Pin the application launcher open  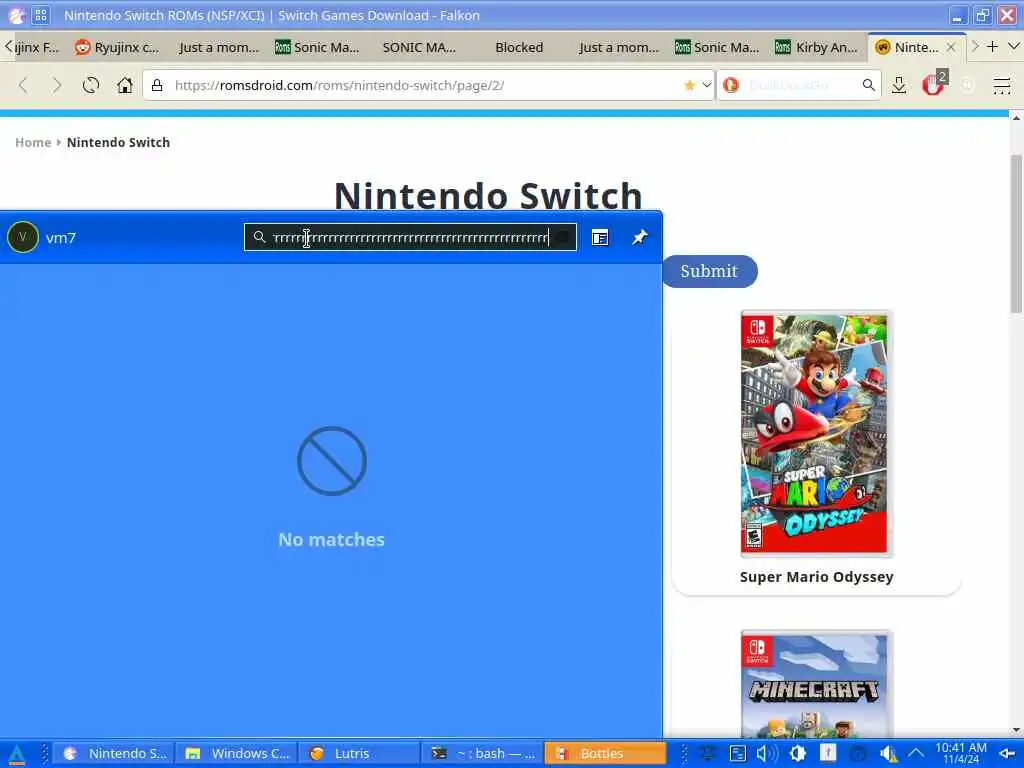click(x=639, y=238)
